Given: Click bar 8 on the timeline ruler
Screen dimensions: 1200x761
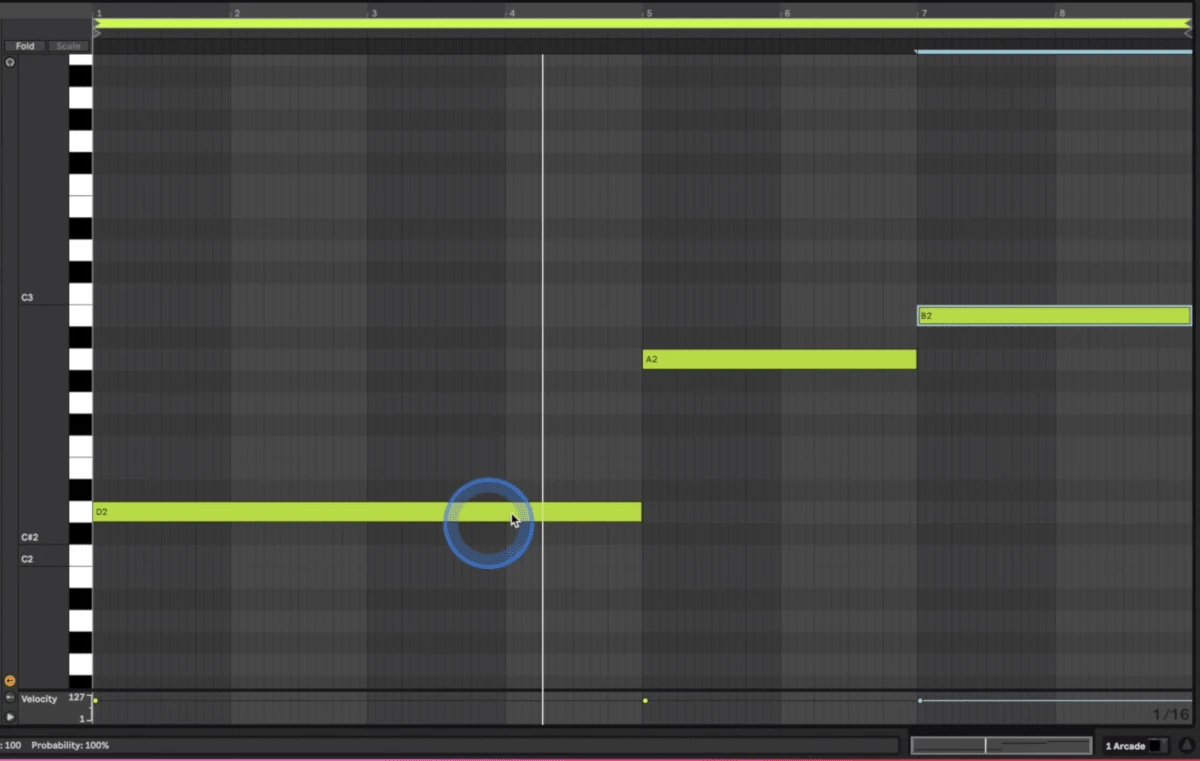Looking at the screenshot, I should 1061,13.
